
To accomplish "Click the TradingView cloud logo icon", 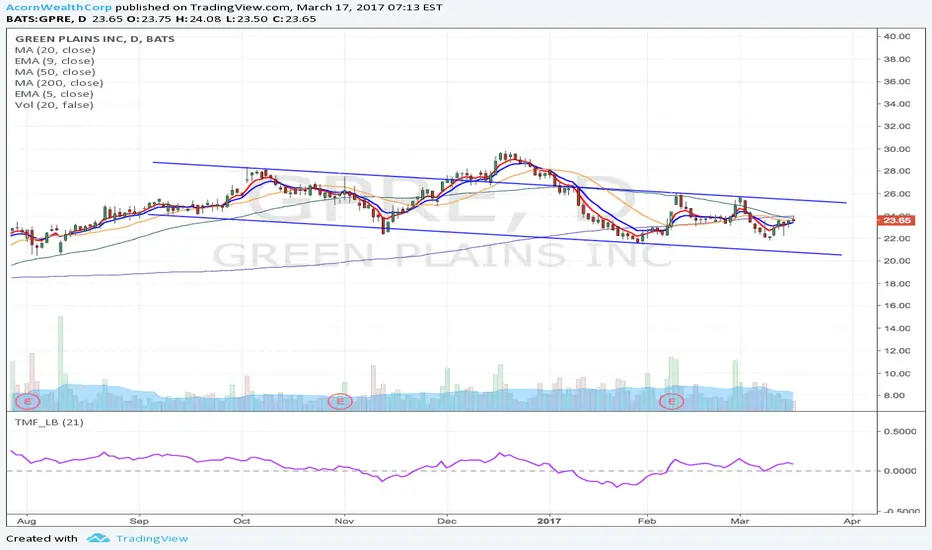I will point(98,538).
